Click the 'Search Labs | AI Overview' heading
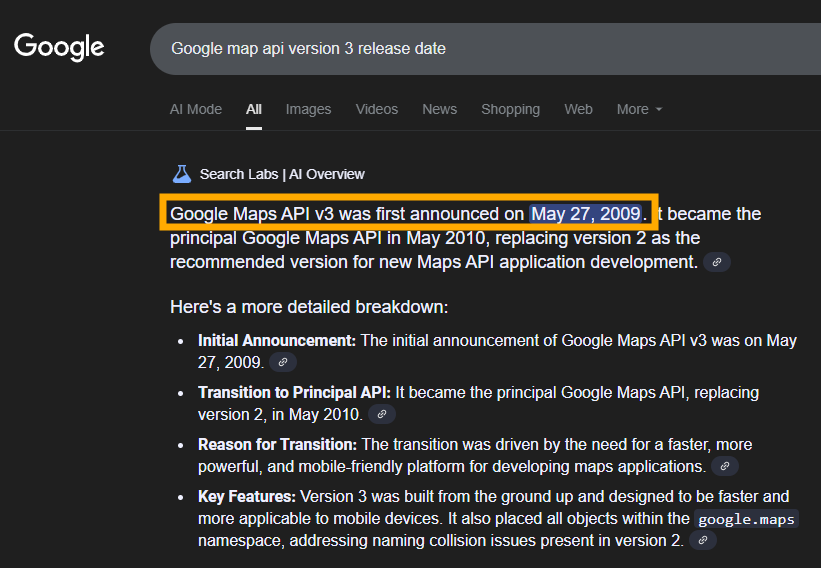 tap(282, 174)
